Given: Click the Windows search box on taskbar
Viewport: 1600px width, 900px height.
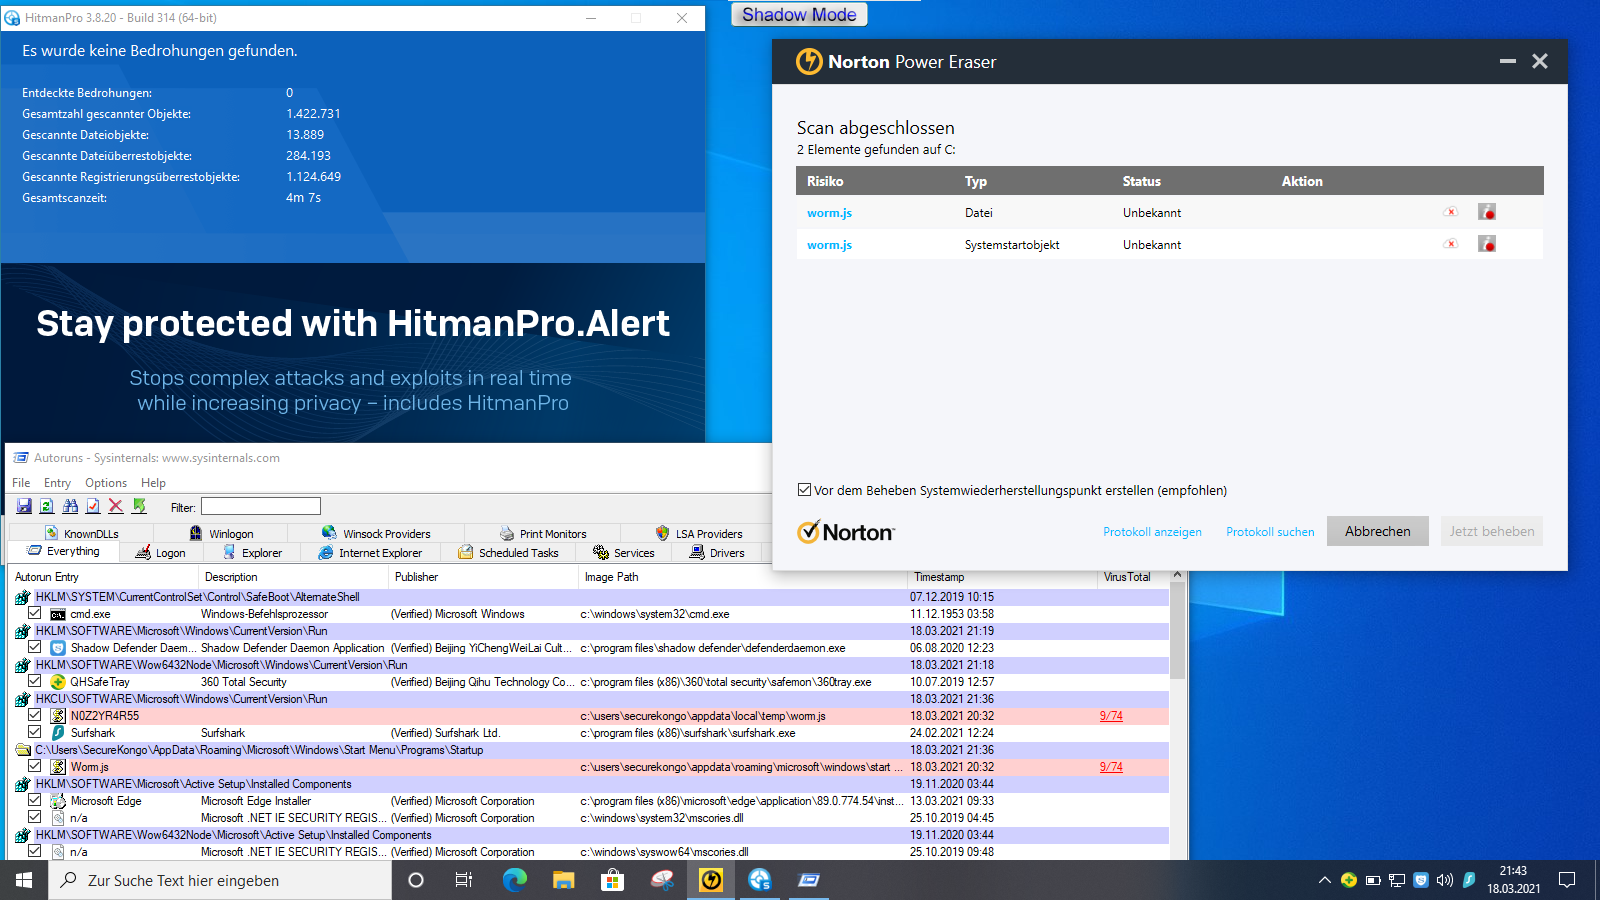Looking at the screenshot, I should pyautogui.click(x=220, y=880).
